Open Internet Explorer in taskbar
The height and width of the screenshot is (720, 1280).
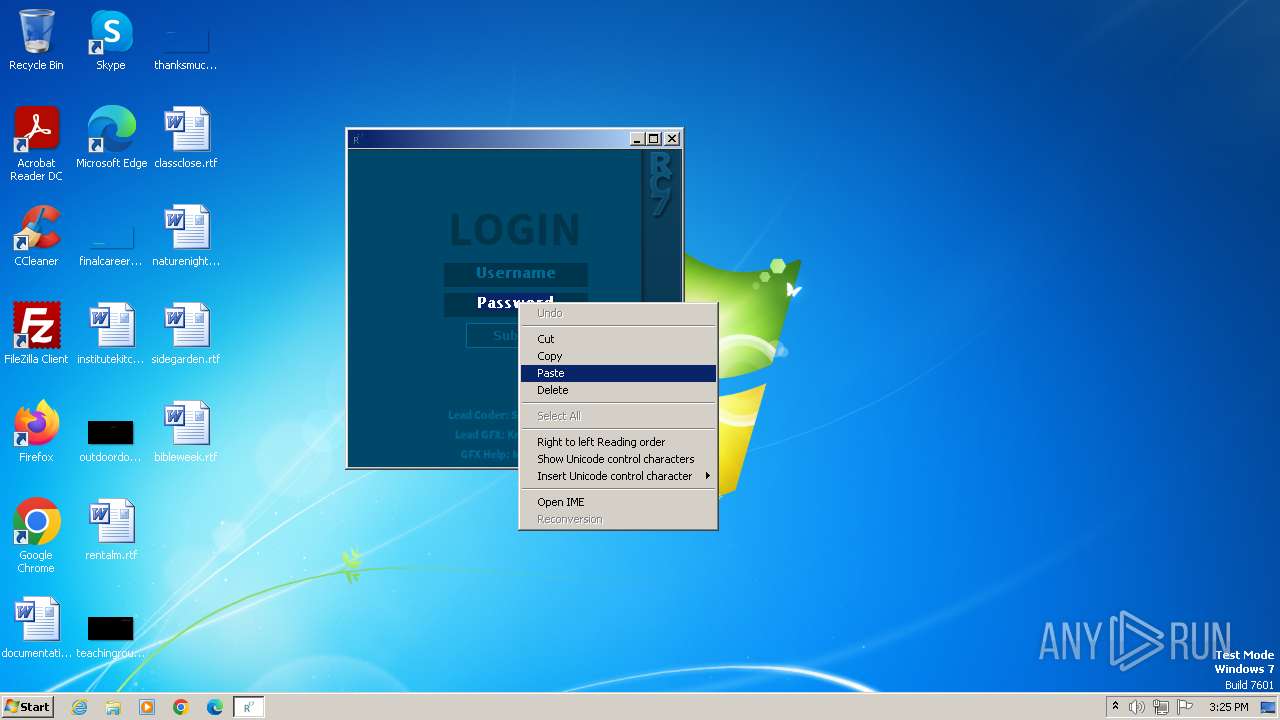click(79, 707)
